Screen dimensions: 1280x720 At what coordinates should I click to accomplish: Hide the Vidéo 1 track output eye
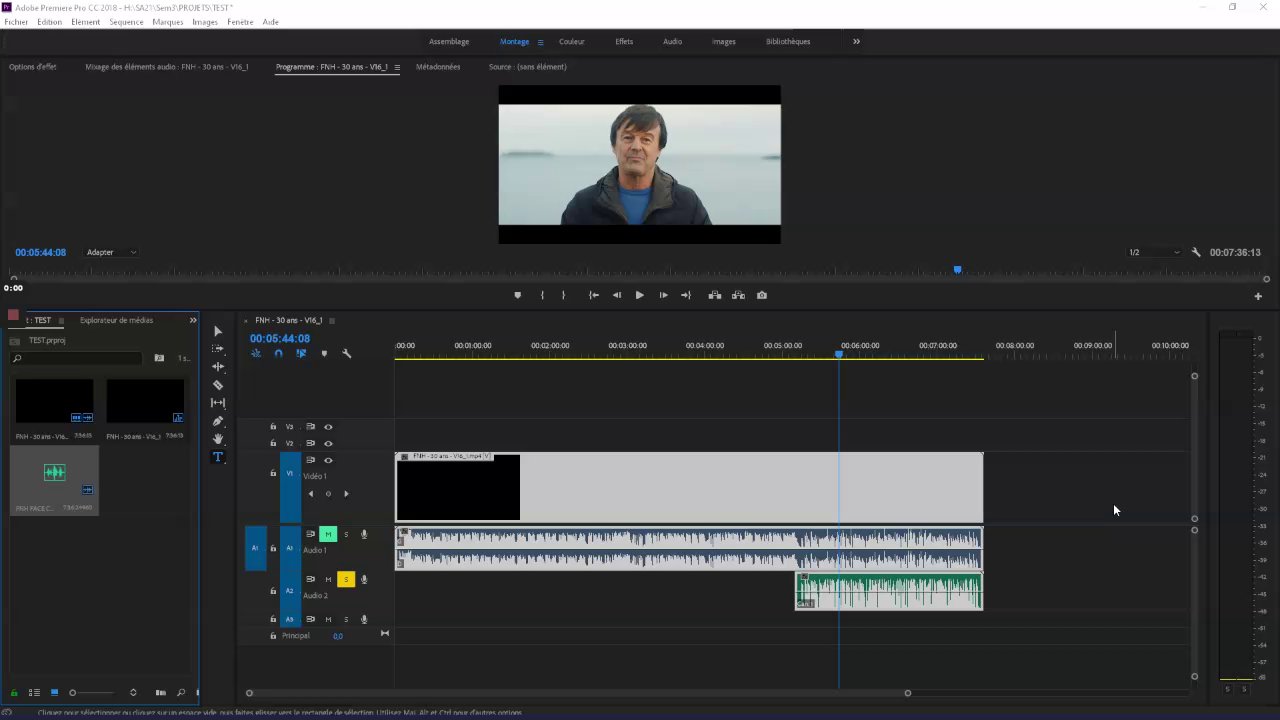(x=328, y=460)
